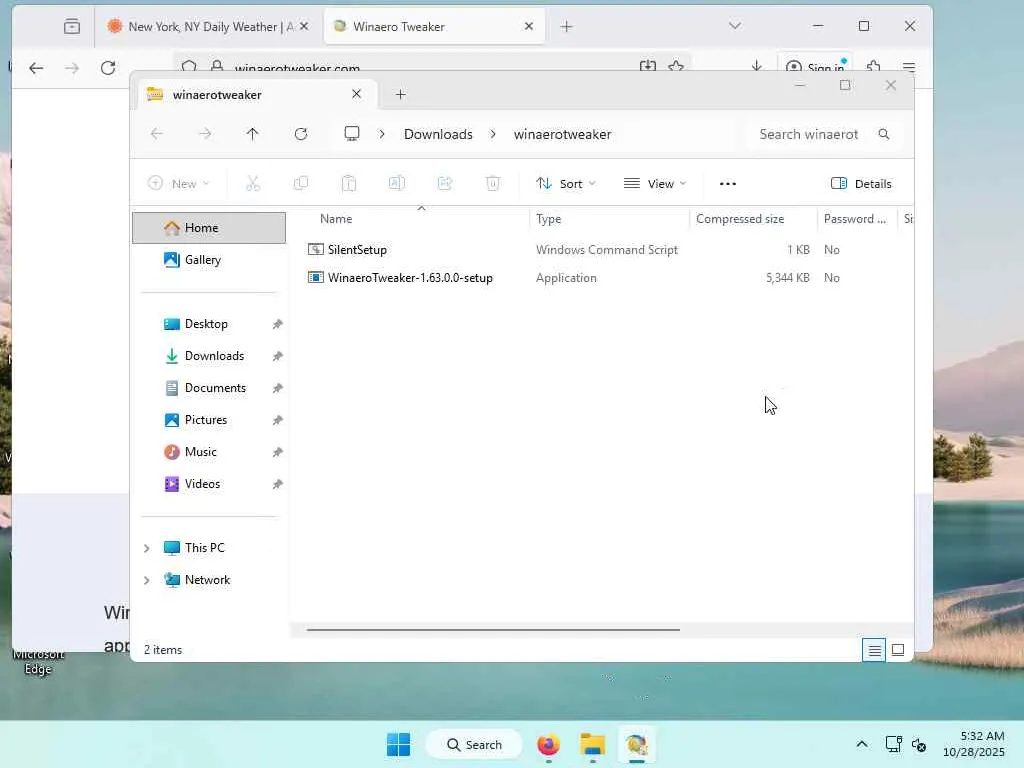Open Home in the navigation pane

click(x=209, y=228)
